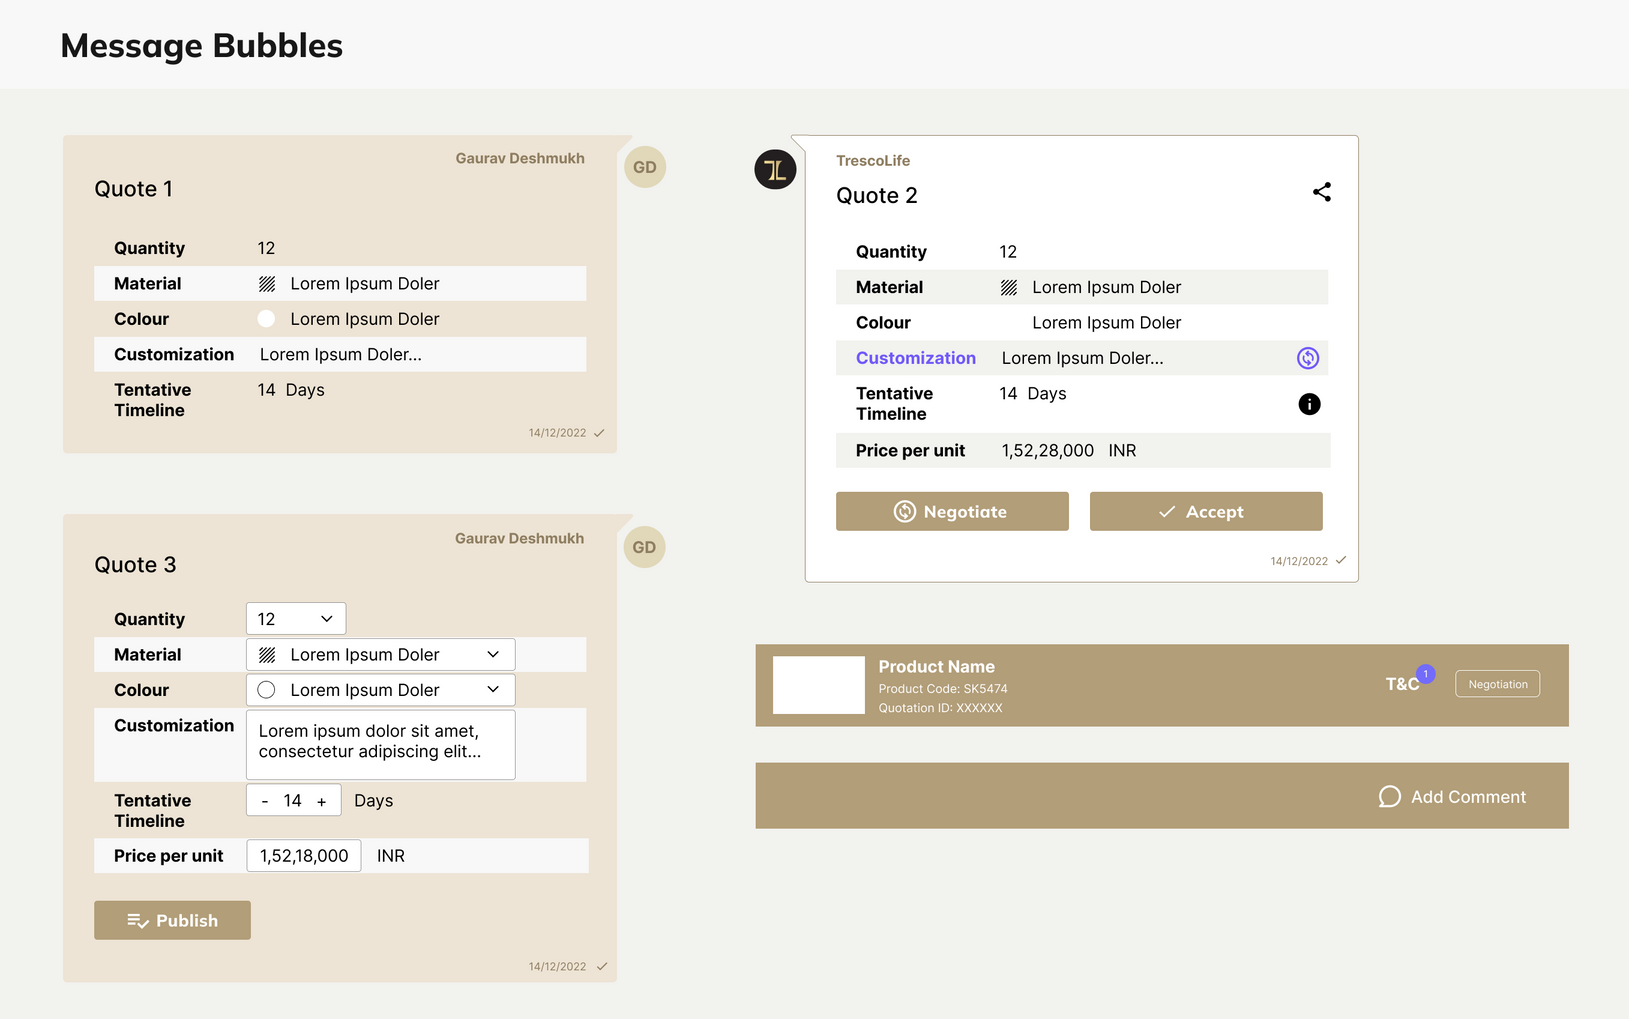The width and height of the screenshot is (1629, 1019).
Task: Click the share icon on Quote 2
Action: [x=1321, y=192]
